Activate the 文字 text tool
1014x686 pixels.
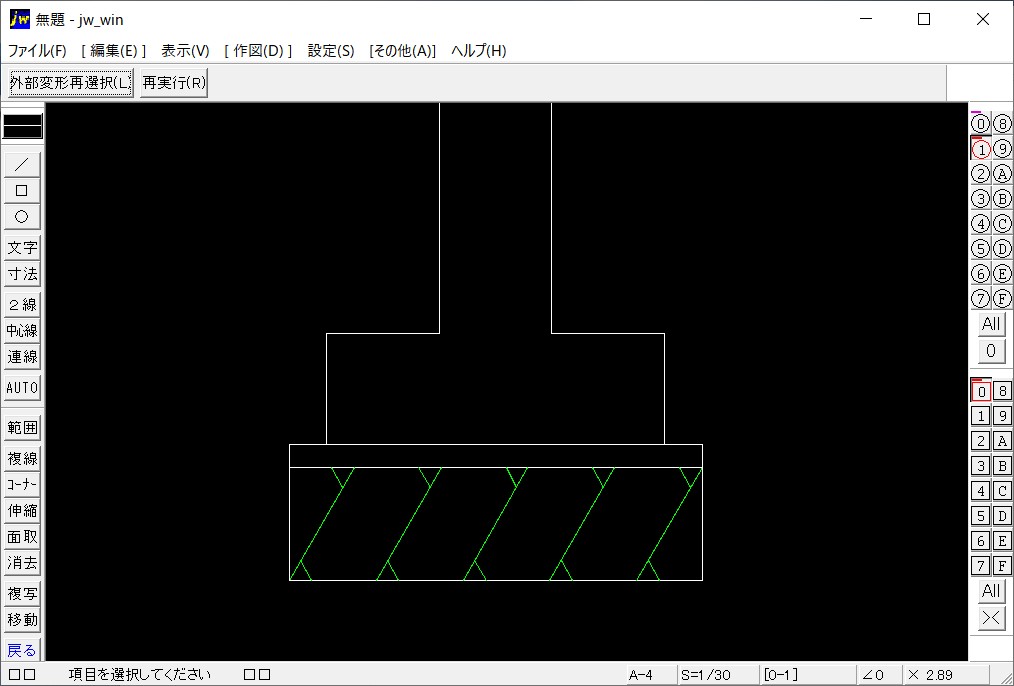pos(22,248)
